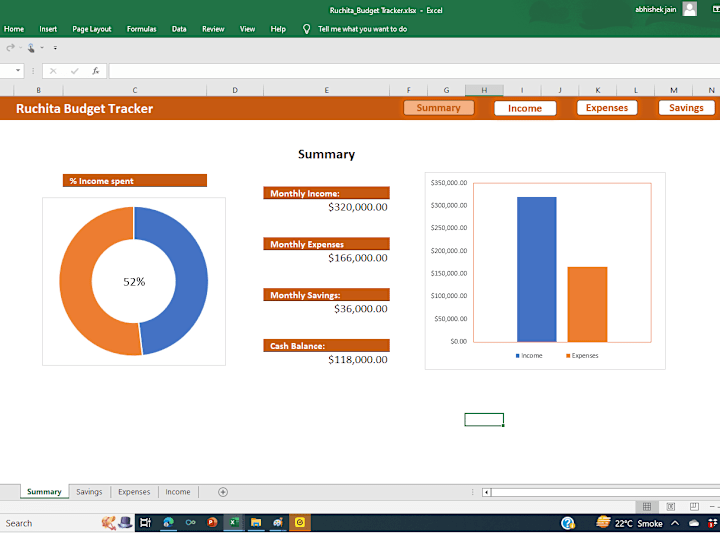Click the Savings navigation button

(x=686, y=108)
